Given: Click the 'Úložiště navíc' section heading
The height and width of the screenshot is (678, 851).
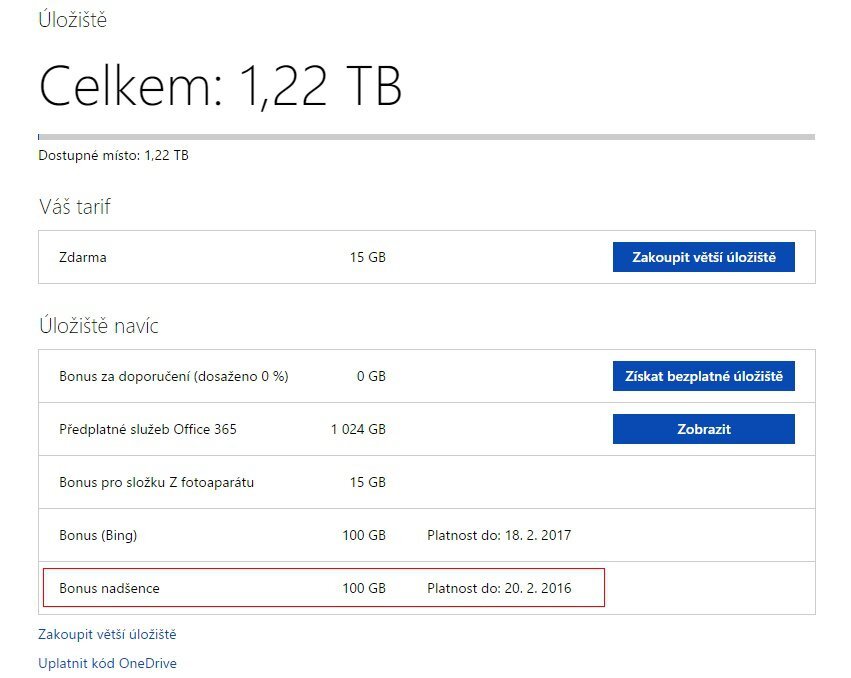Looking at the screenshot, I should [x=98, y=326].
